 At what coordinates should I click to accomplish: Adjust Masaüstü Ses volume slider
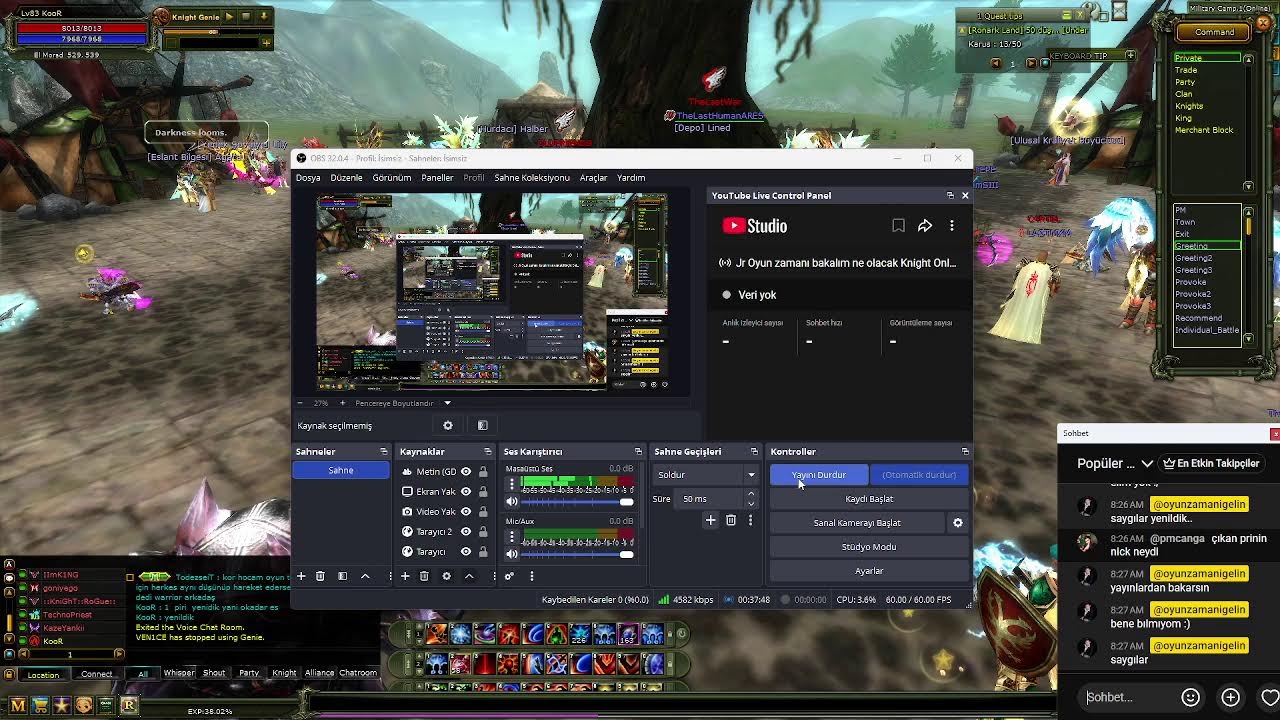tap(579, 502)
